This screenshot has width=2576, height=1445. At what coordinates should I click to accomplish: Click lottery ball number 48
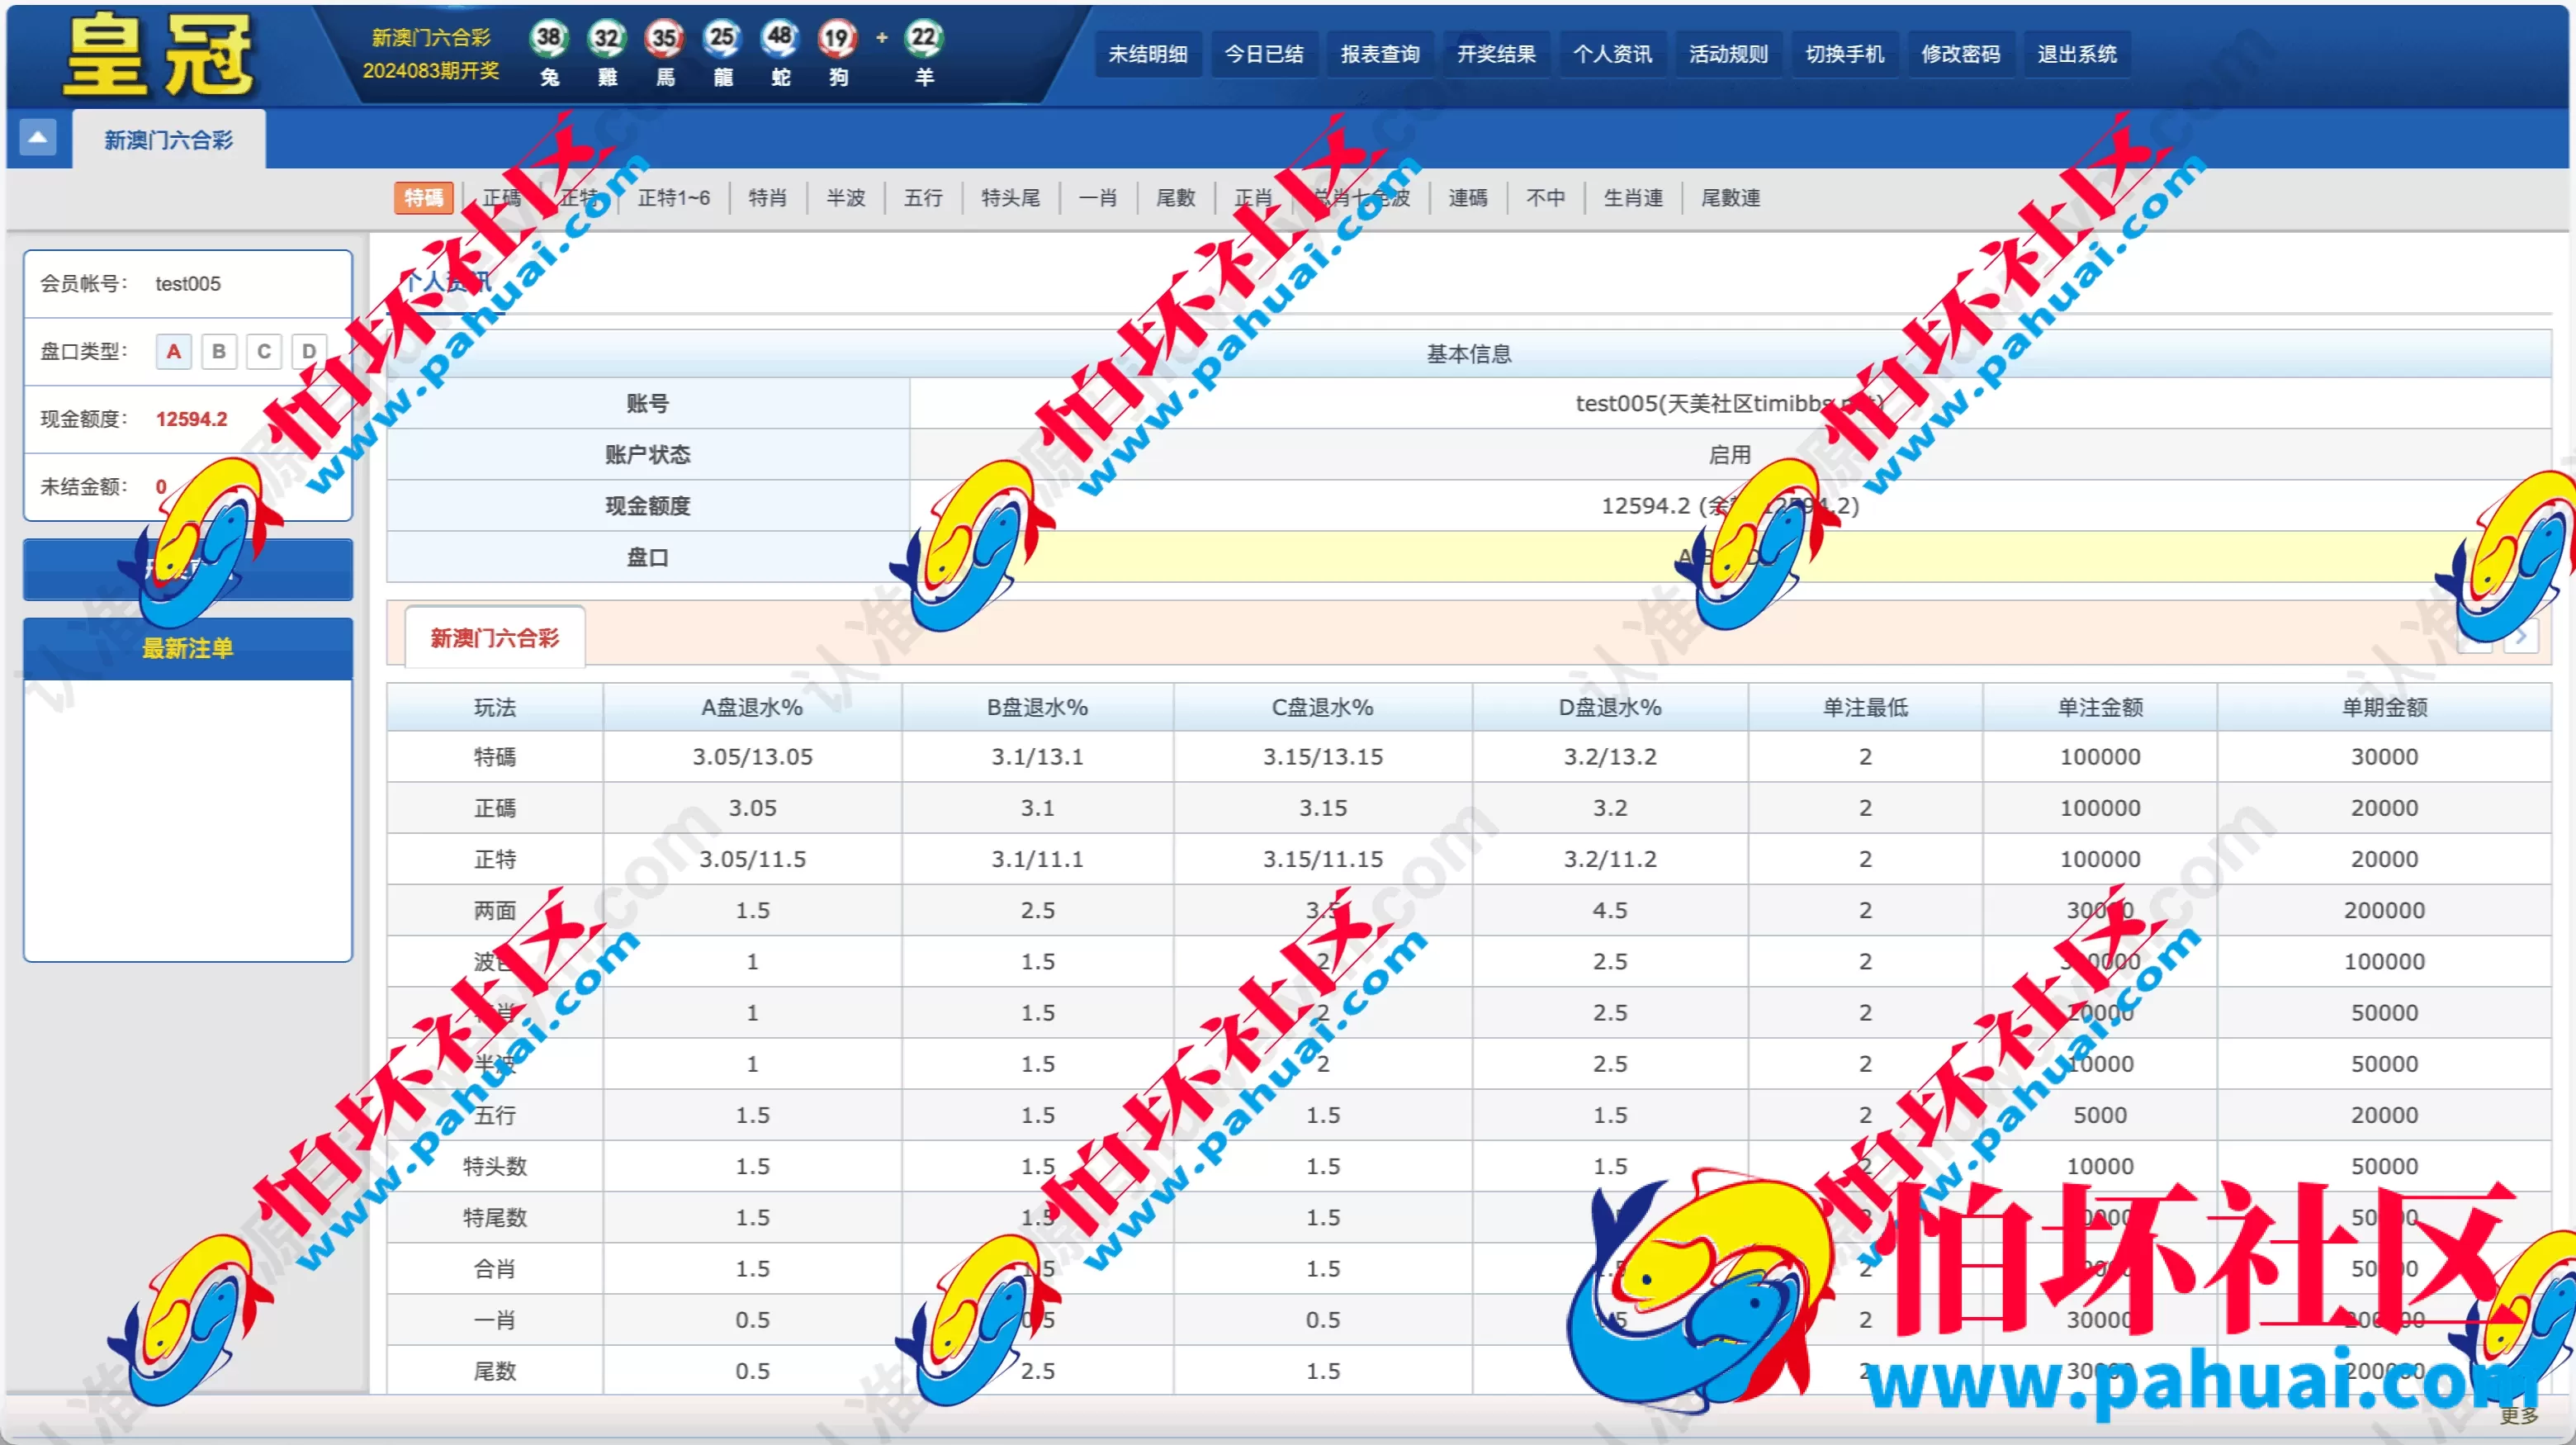(x=780, y=38)
